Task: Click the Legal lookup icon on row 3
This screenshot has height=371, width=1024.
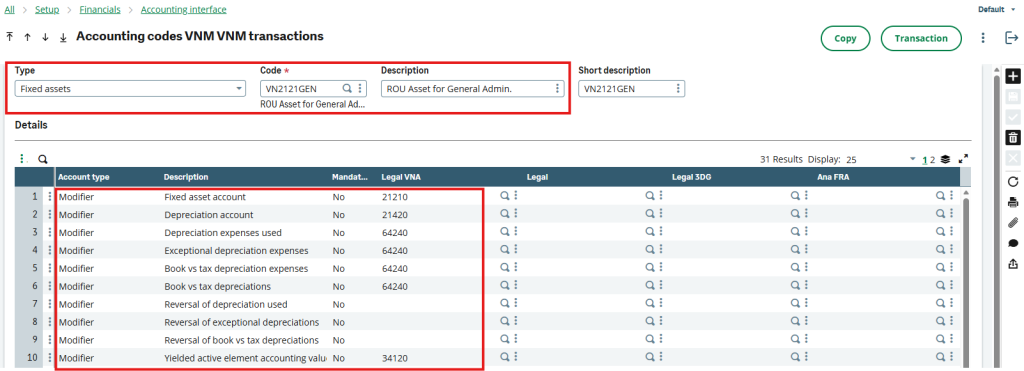Action: coord(650,232)
